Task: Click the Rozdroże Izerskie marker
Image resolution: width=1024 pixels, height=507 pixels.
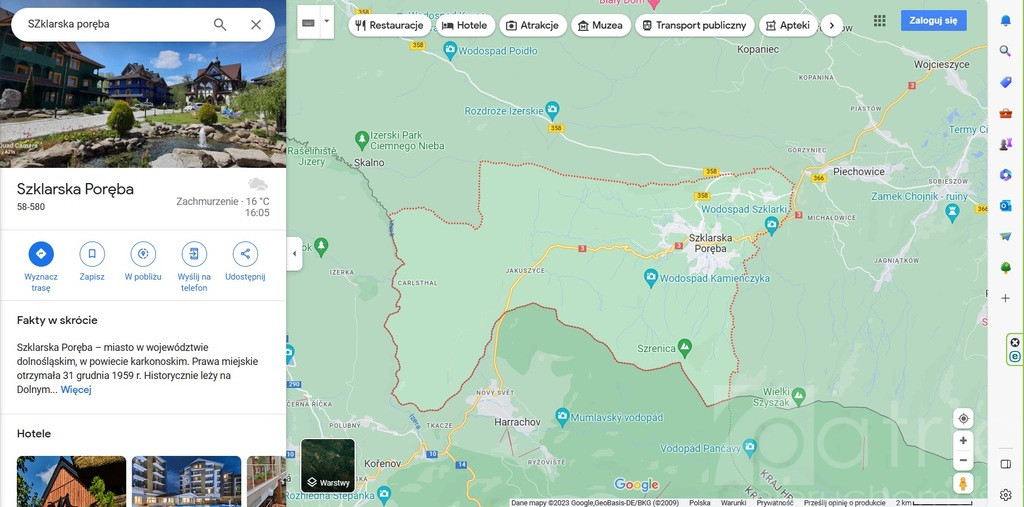Action: click(552, 108)
